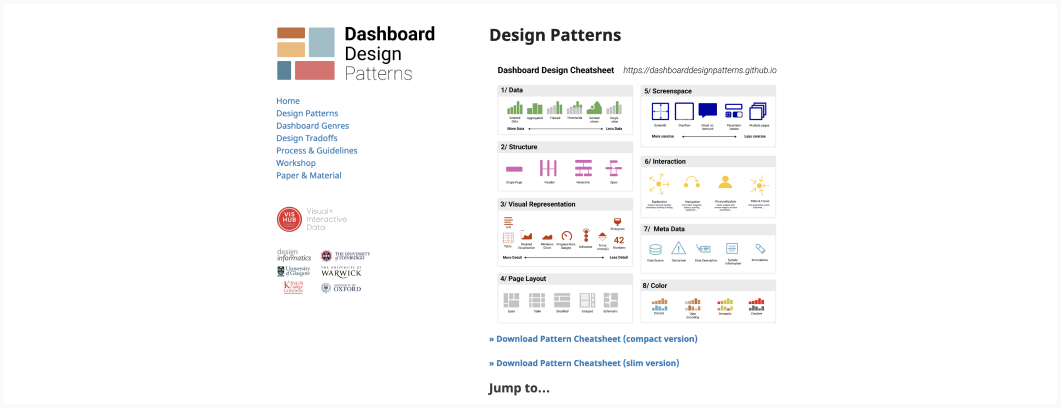Download Pattern Cheatsheet compact version

(x=593, y=339)
